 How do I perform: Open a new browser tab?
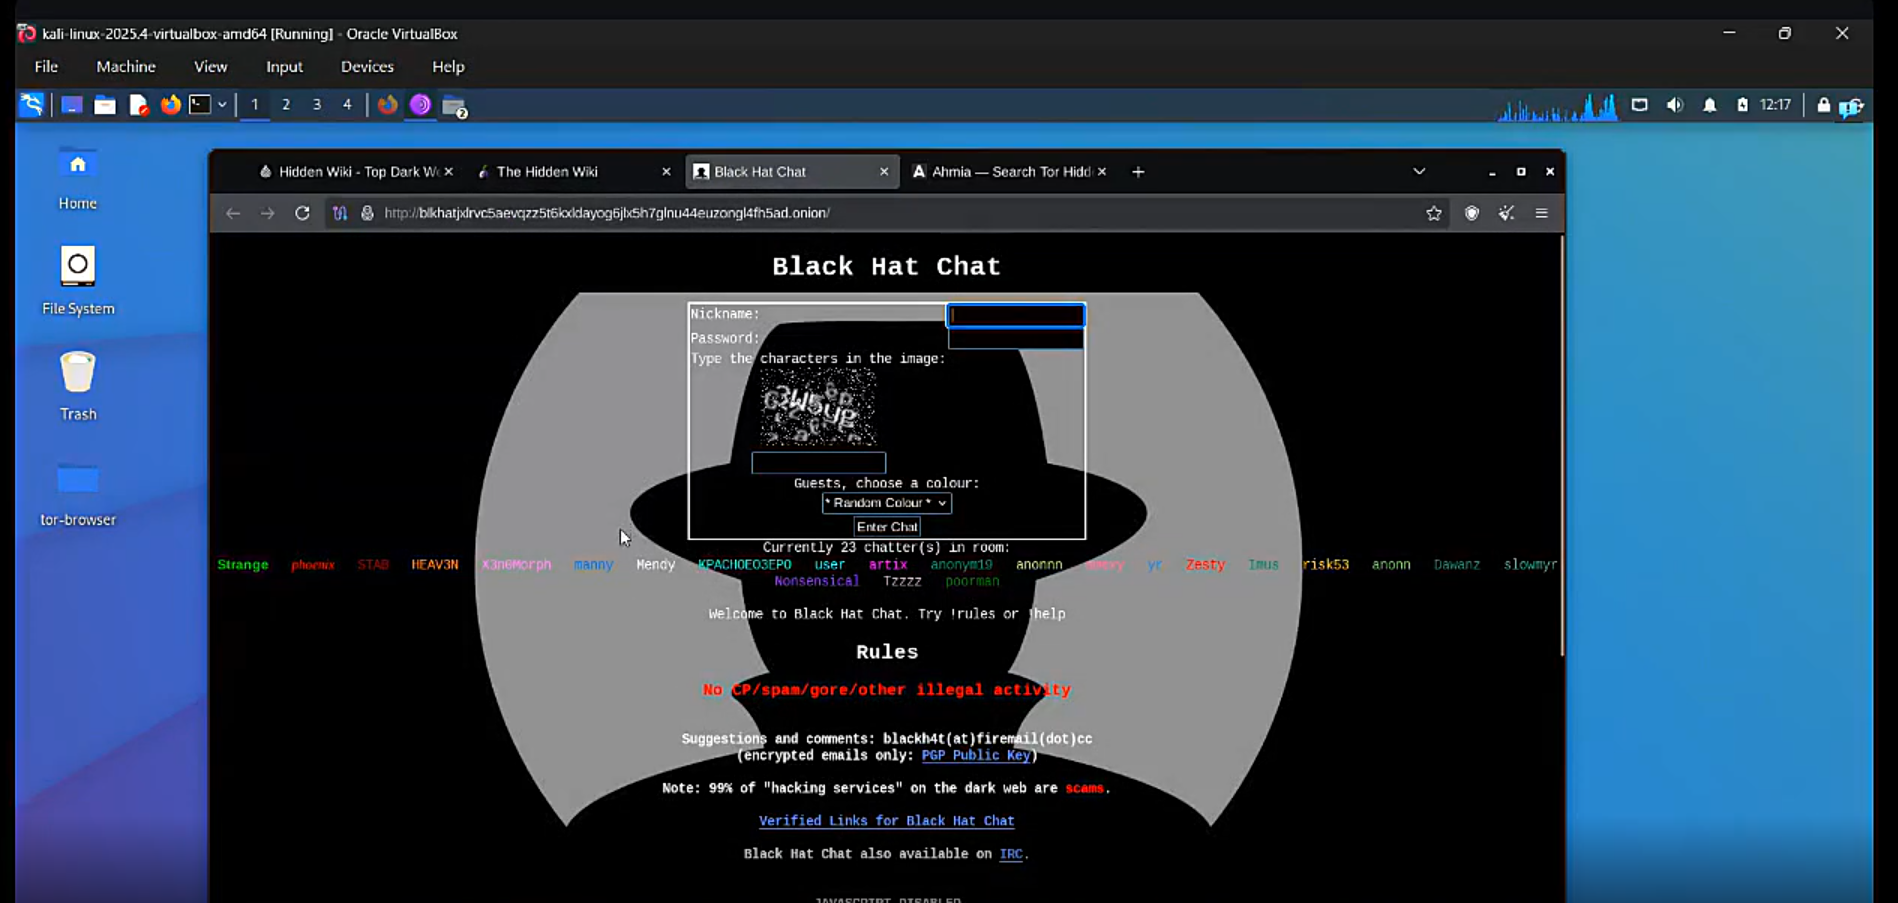[x=1138, y=172]
